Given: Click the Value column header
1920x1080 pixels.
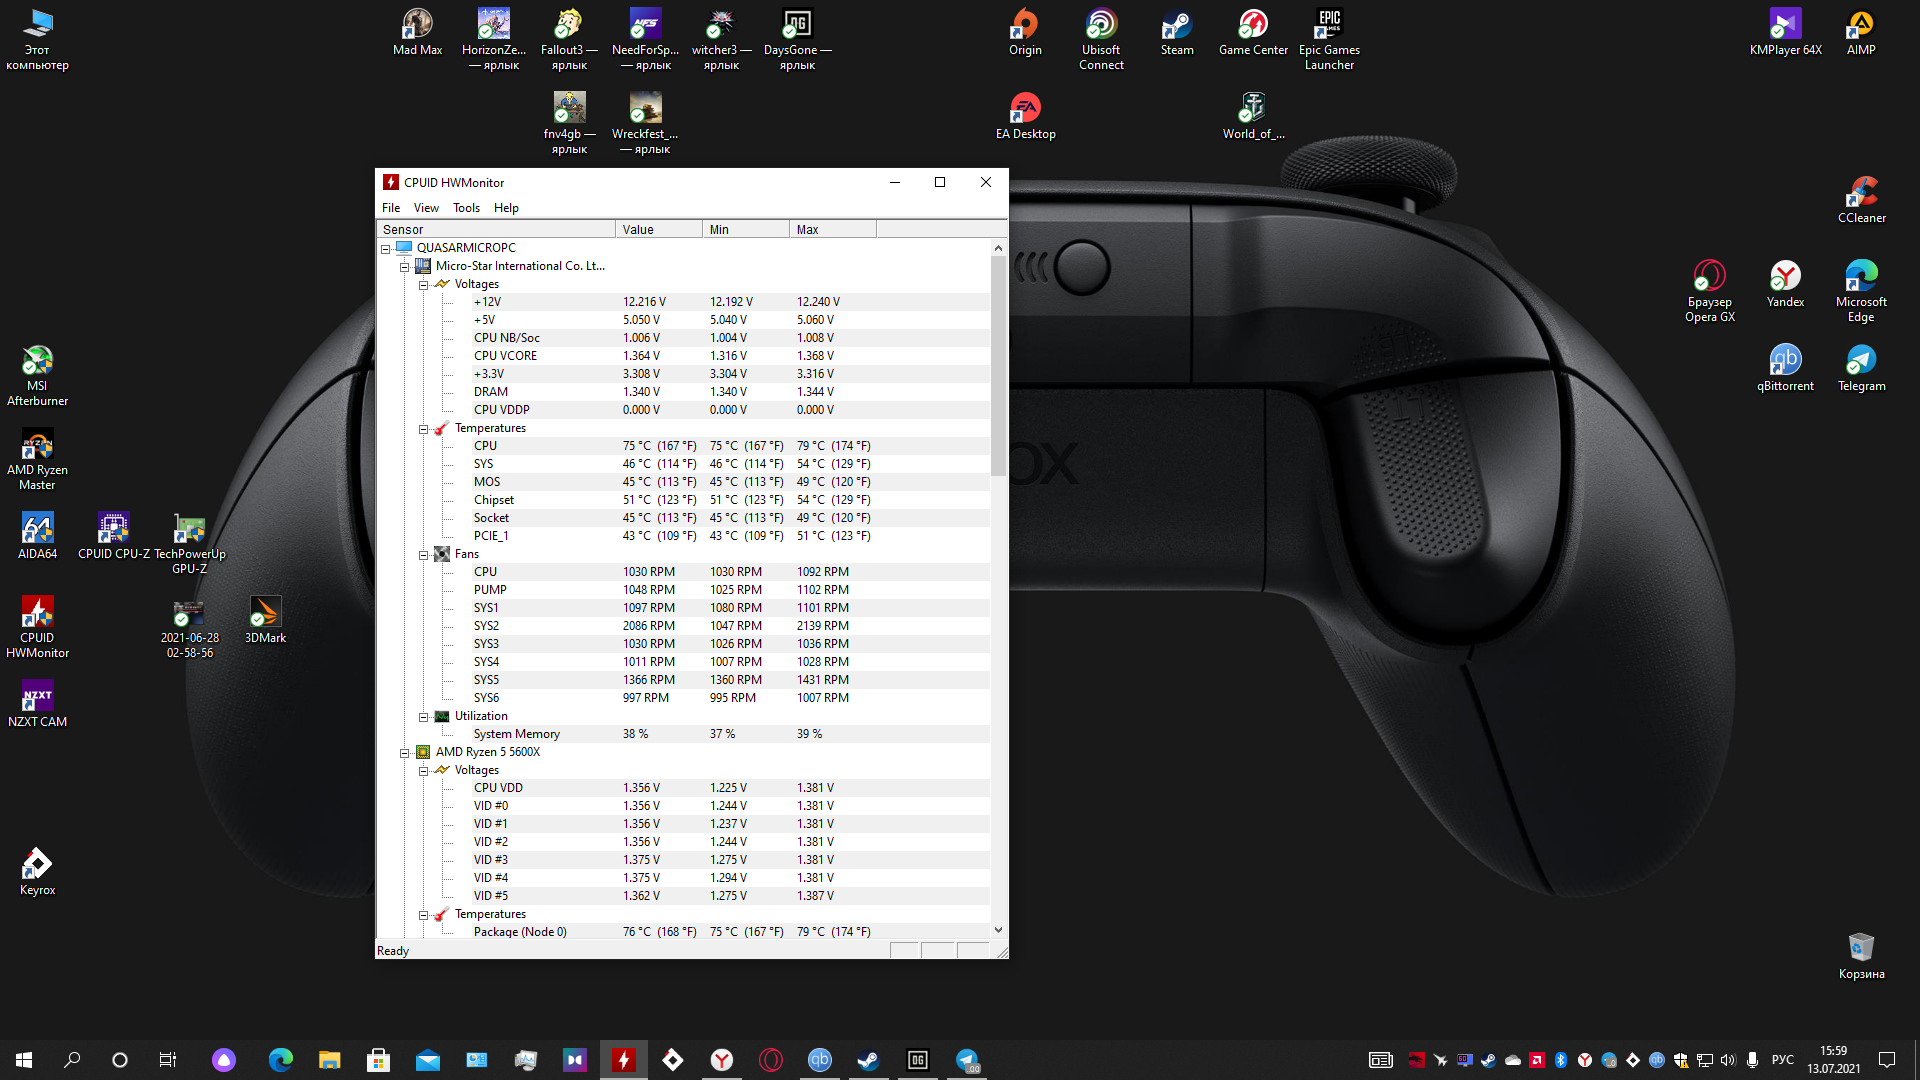Looking at the screenshot, I should click(658, 229).
